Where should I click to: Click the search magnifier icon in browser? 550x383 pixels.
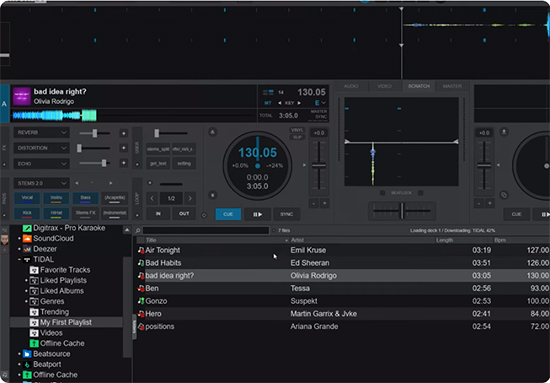138,230
